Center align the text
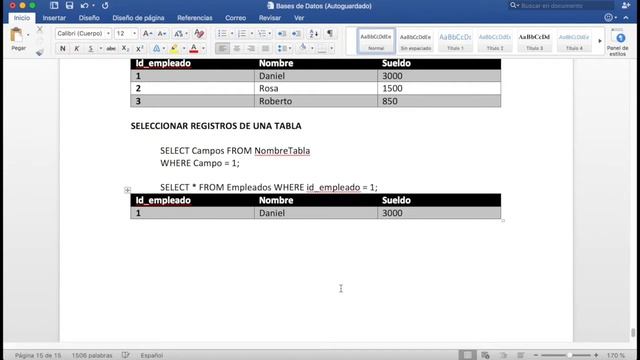 coord(237,49)
